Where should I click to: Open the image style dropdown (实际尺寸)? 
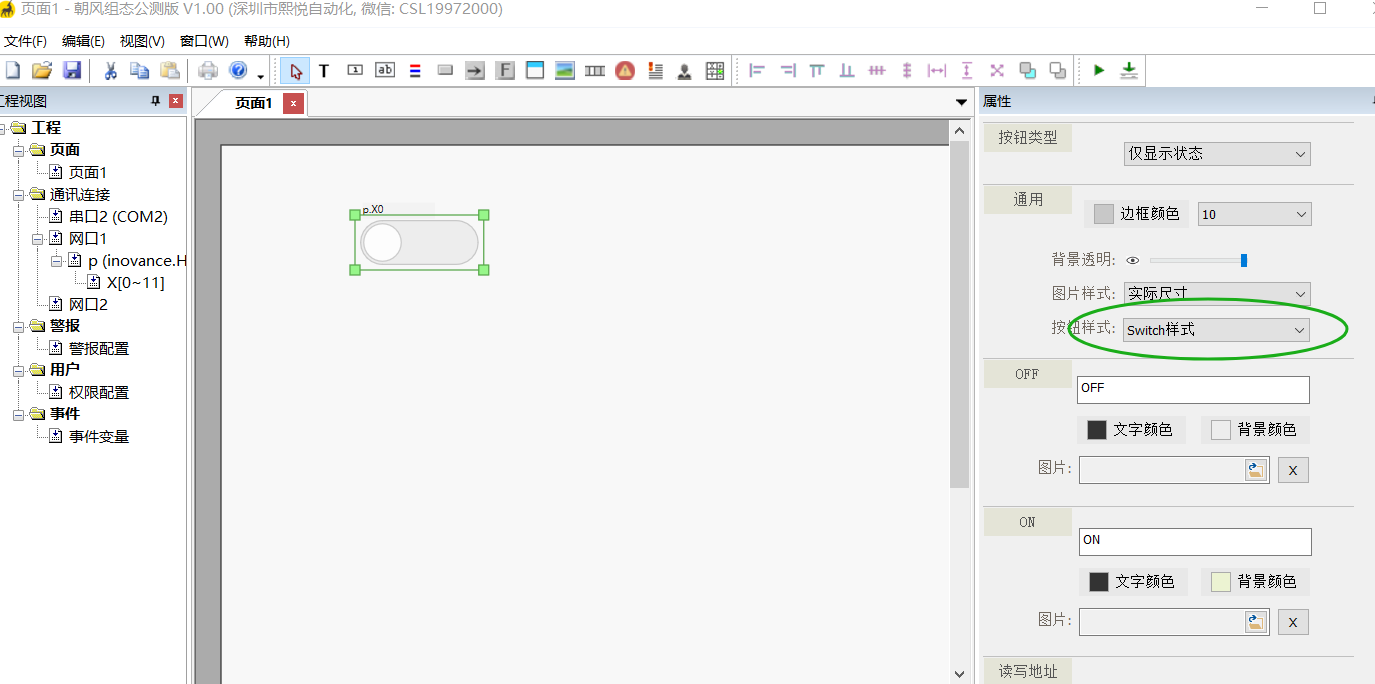coord(1217,294)
